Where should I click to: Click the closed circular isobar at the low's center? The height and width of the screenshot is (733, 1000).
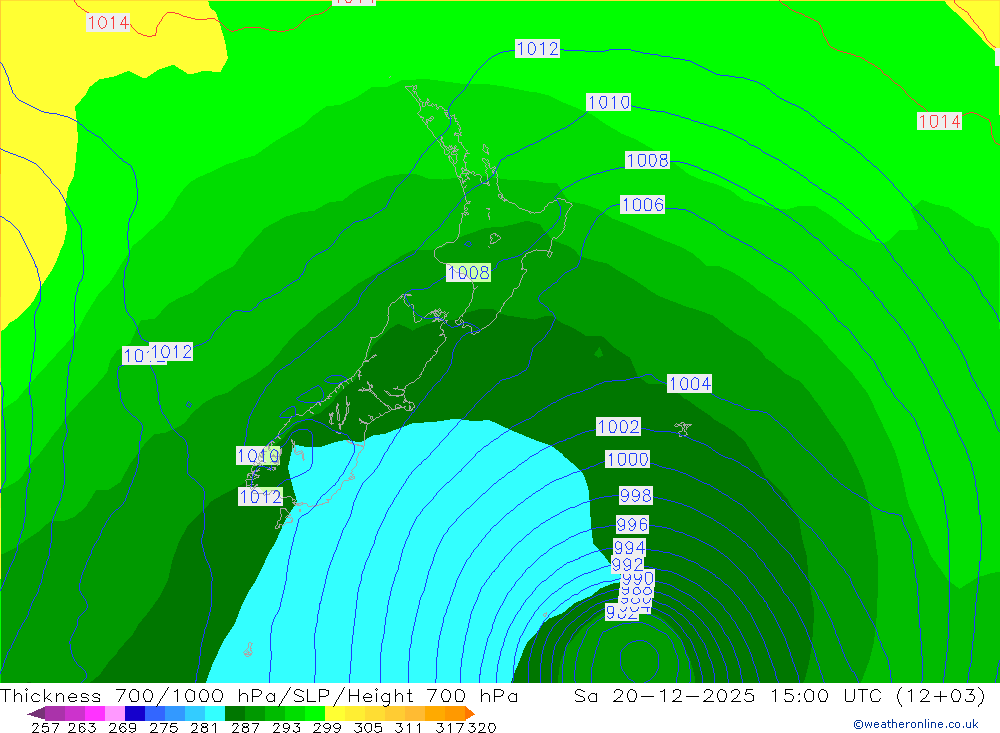tap(639, 660)
